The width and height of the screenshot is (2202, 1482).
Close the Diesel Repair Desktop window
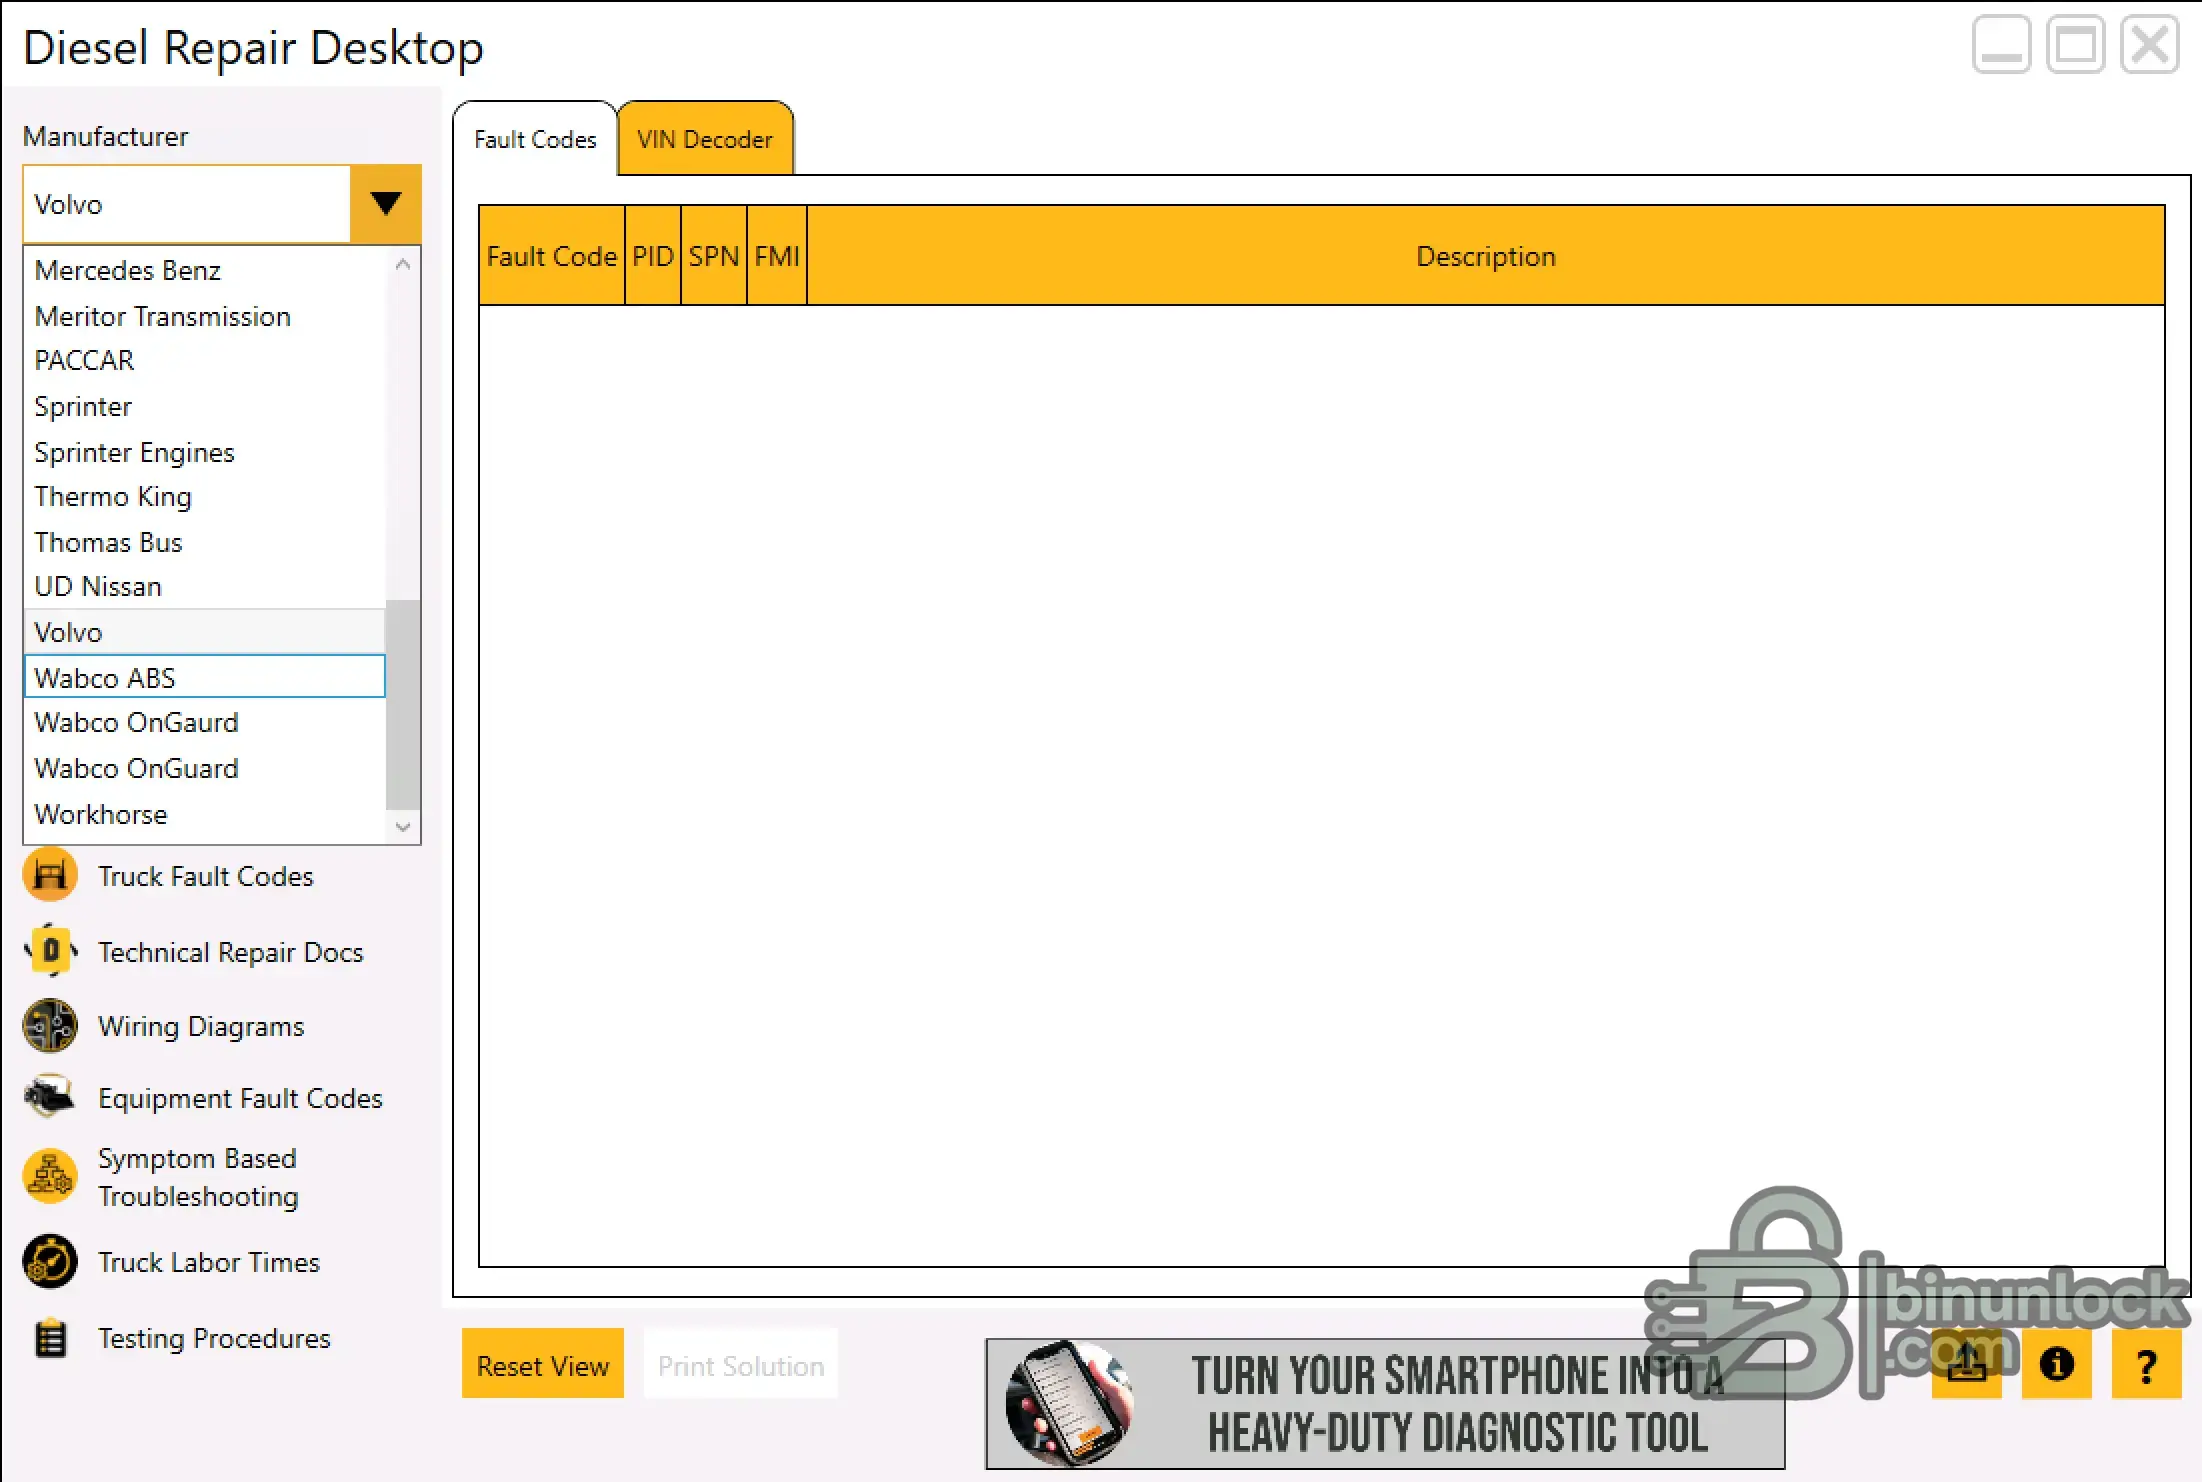[x=2150, y=45]
